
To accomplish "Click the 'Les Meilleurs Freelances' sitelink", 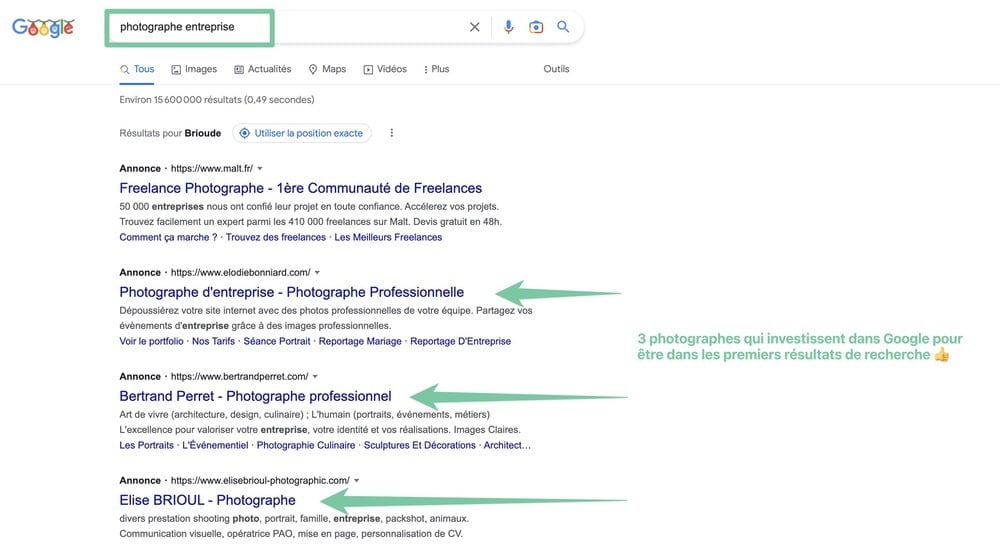I will tap(388, 237).
